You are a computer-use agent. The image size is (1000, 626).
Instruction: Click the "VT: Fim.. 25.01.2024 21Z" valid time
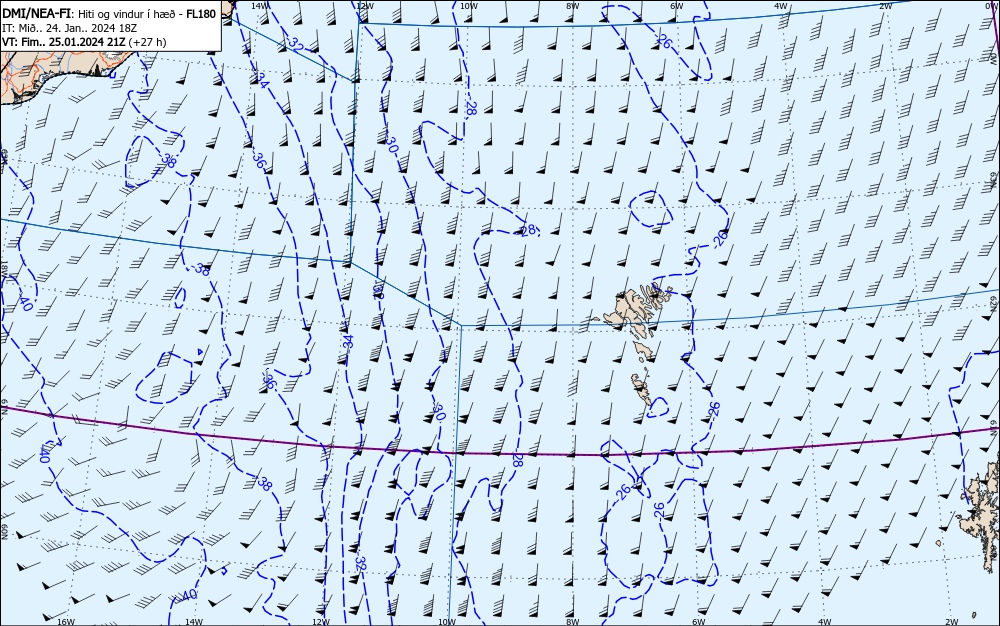point(64,42)
